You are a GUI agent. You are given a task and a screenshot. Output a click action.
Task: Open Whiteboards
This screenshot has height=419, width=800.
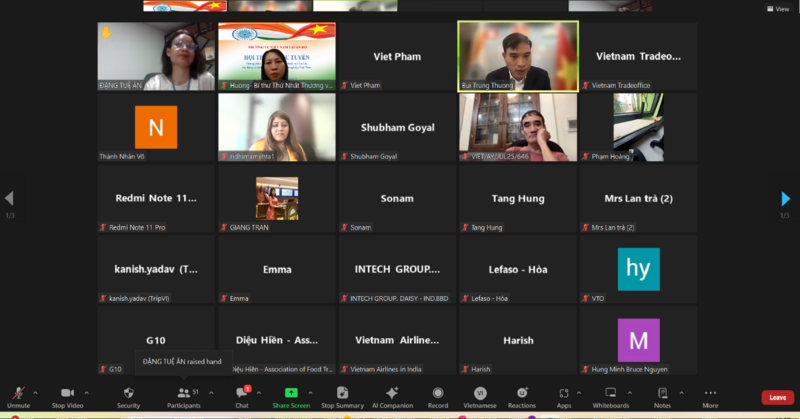click(611, 393)
